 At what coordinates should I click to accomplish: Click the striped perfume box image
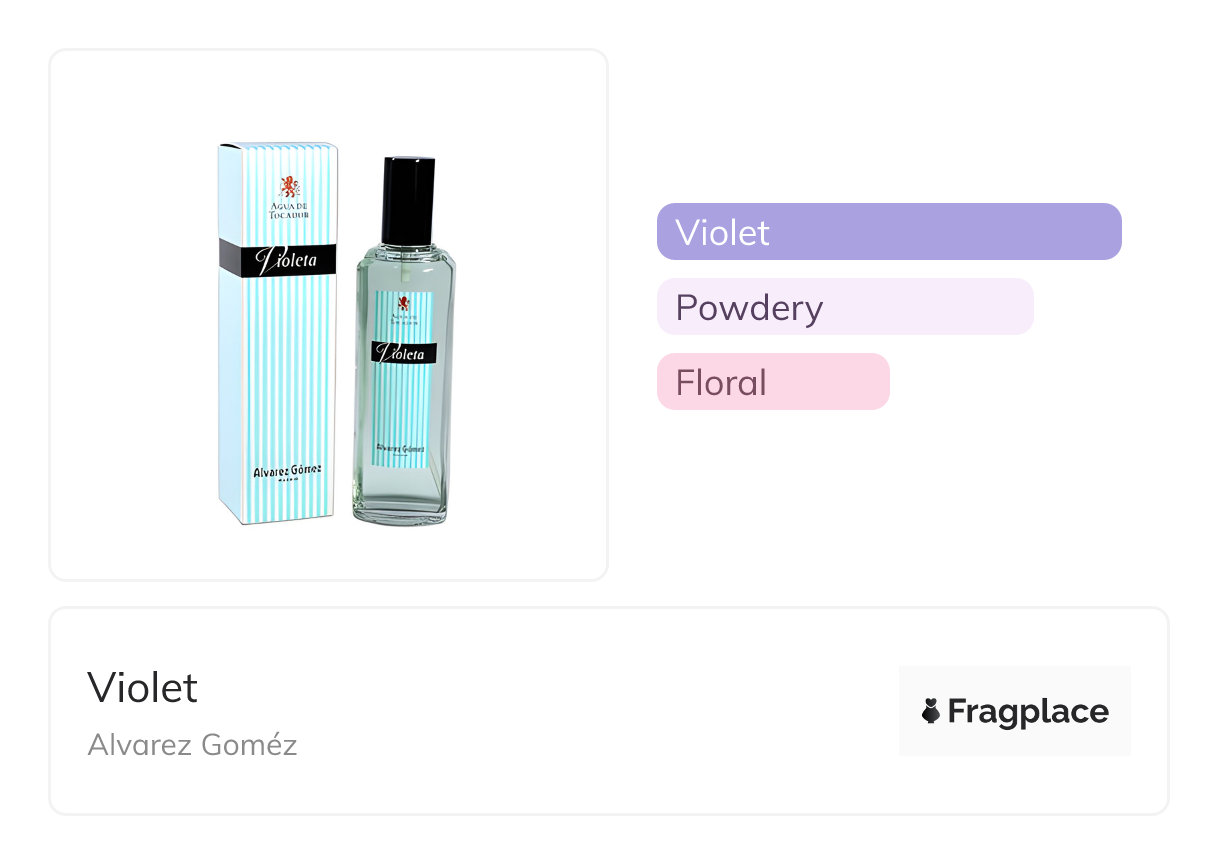point(277,380)
